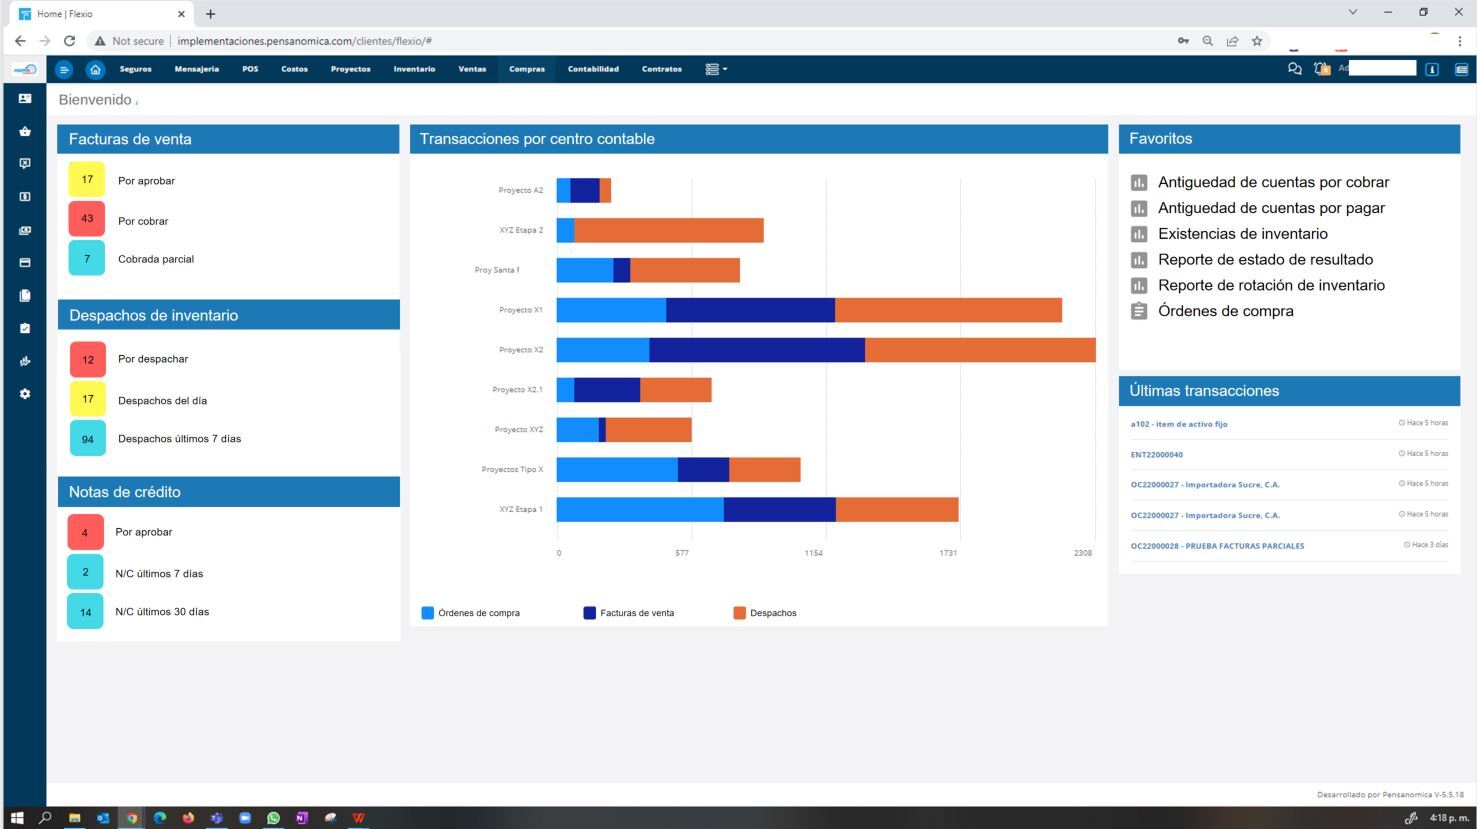The height and width of the screenshot is (829, 1477).
Task: Click the red 43 Por cobrar badge
Action: (x=87, y=219)
